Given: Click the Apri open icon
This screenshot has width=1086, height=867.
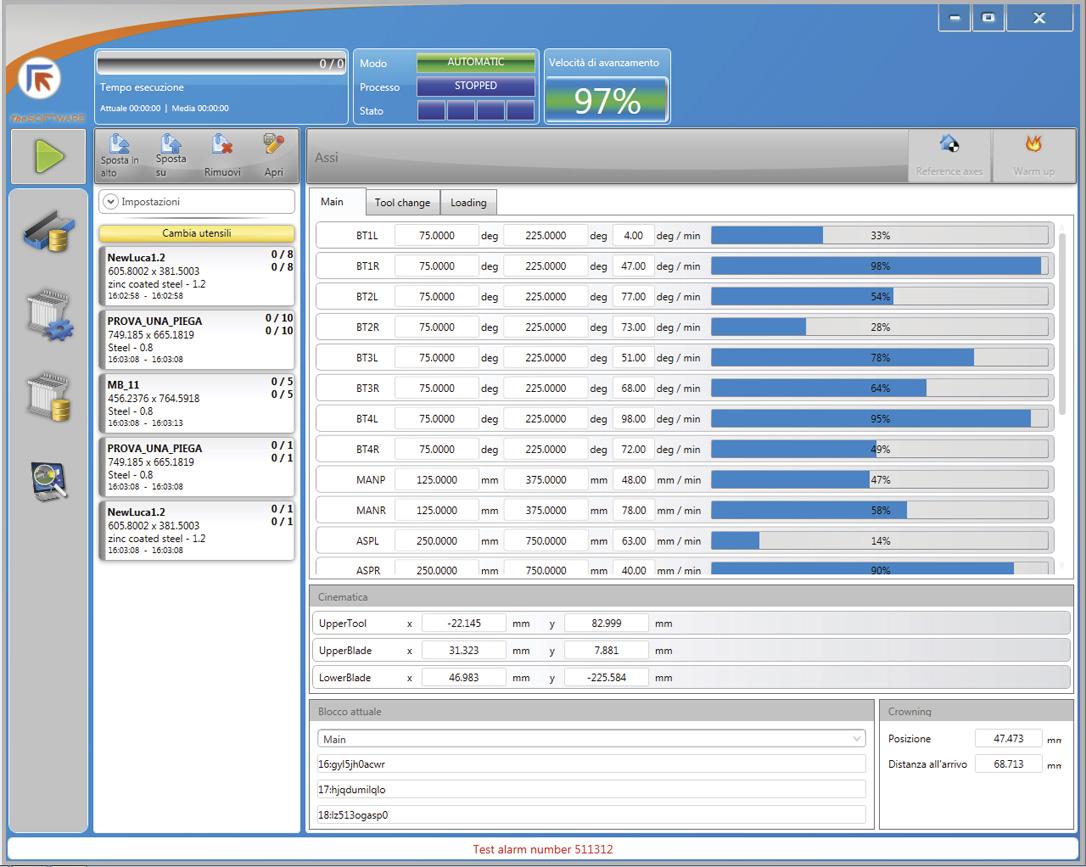Looking at the screenshot, I should pos(273,145).
